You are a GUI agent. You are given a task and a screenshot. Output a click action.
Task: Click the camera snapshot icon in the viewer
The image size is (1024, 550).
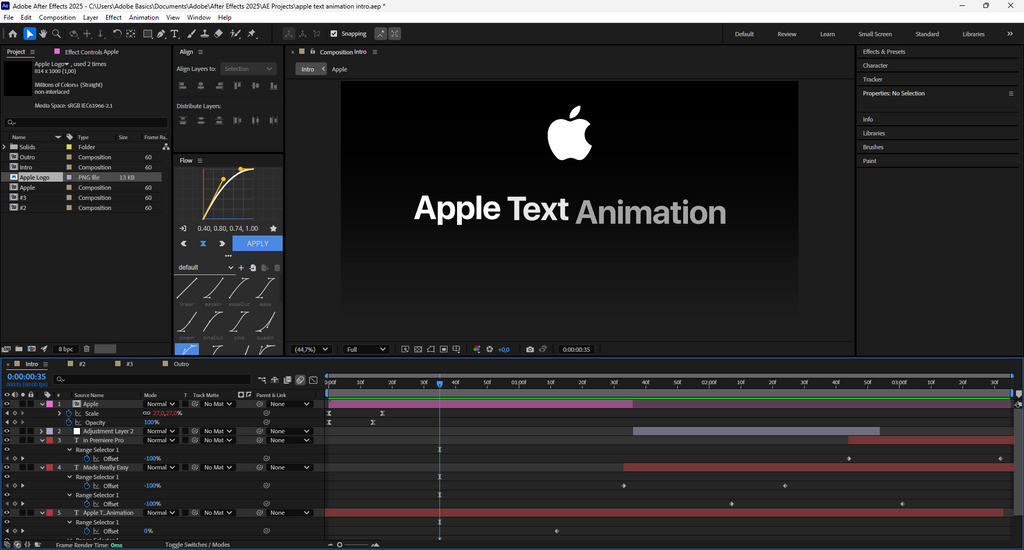click(x=530, y=349)
